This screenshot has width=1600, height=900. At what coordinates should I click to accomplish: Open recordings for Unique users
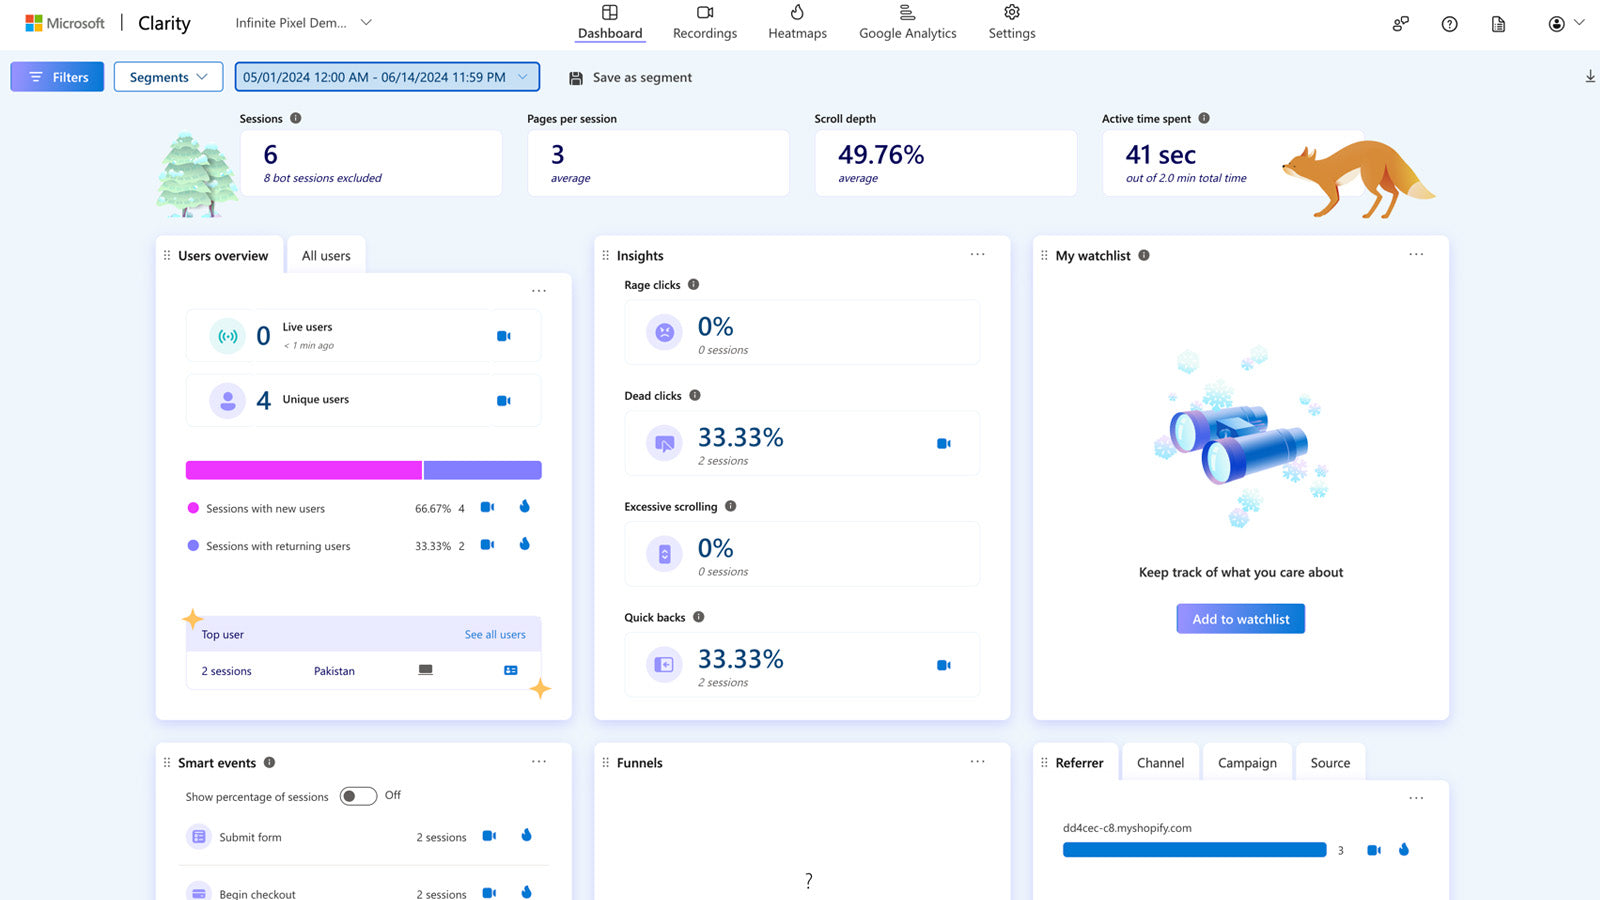pos(504,400)
